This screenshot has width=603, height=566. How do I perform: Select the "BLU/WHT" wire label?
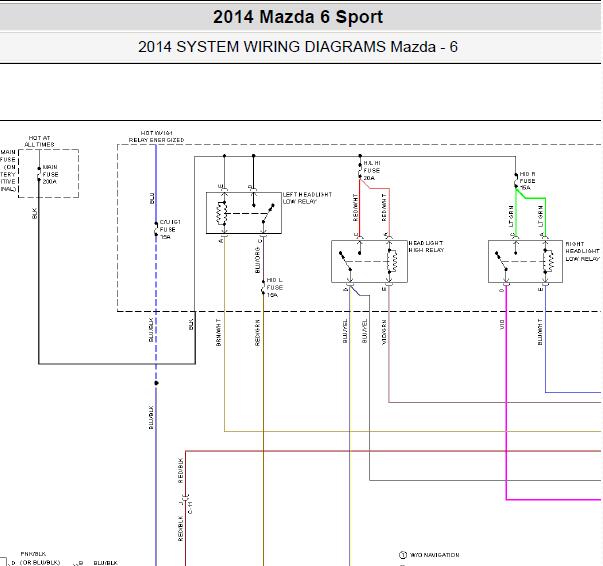(540, 331)
